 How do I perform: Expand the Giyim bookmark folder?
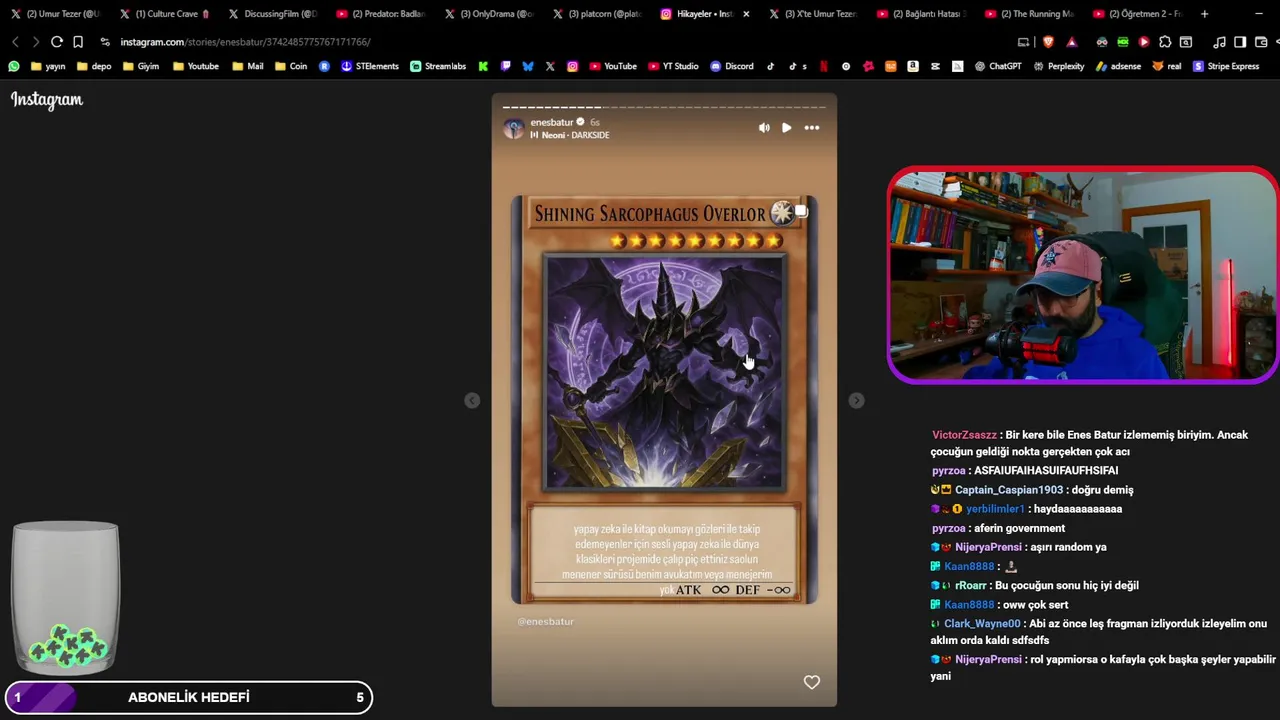click(141, 66)
